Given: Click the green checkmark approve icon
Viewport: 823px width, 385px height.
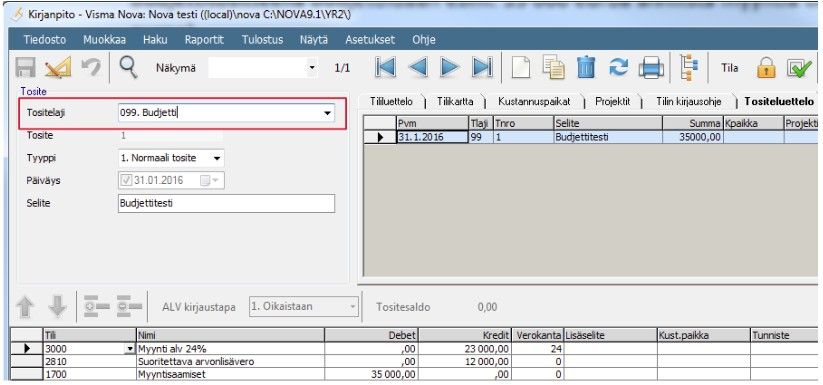Looking at the screenshot, I should pos(799,69).
